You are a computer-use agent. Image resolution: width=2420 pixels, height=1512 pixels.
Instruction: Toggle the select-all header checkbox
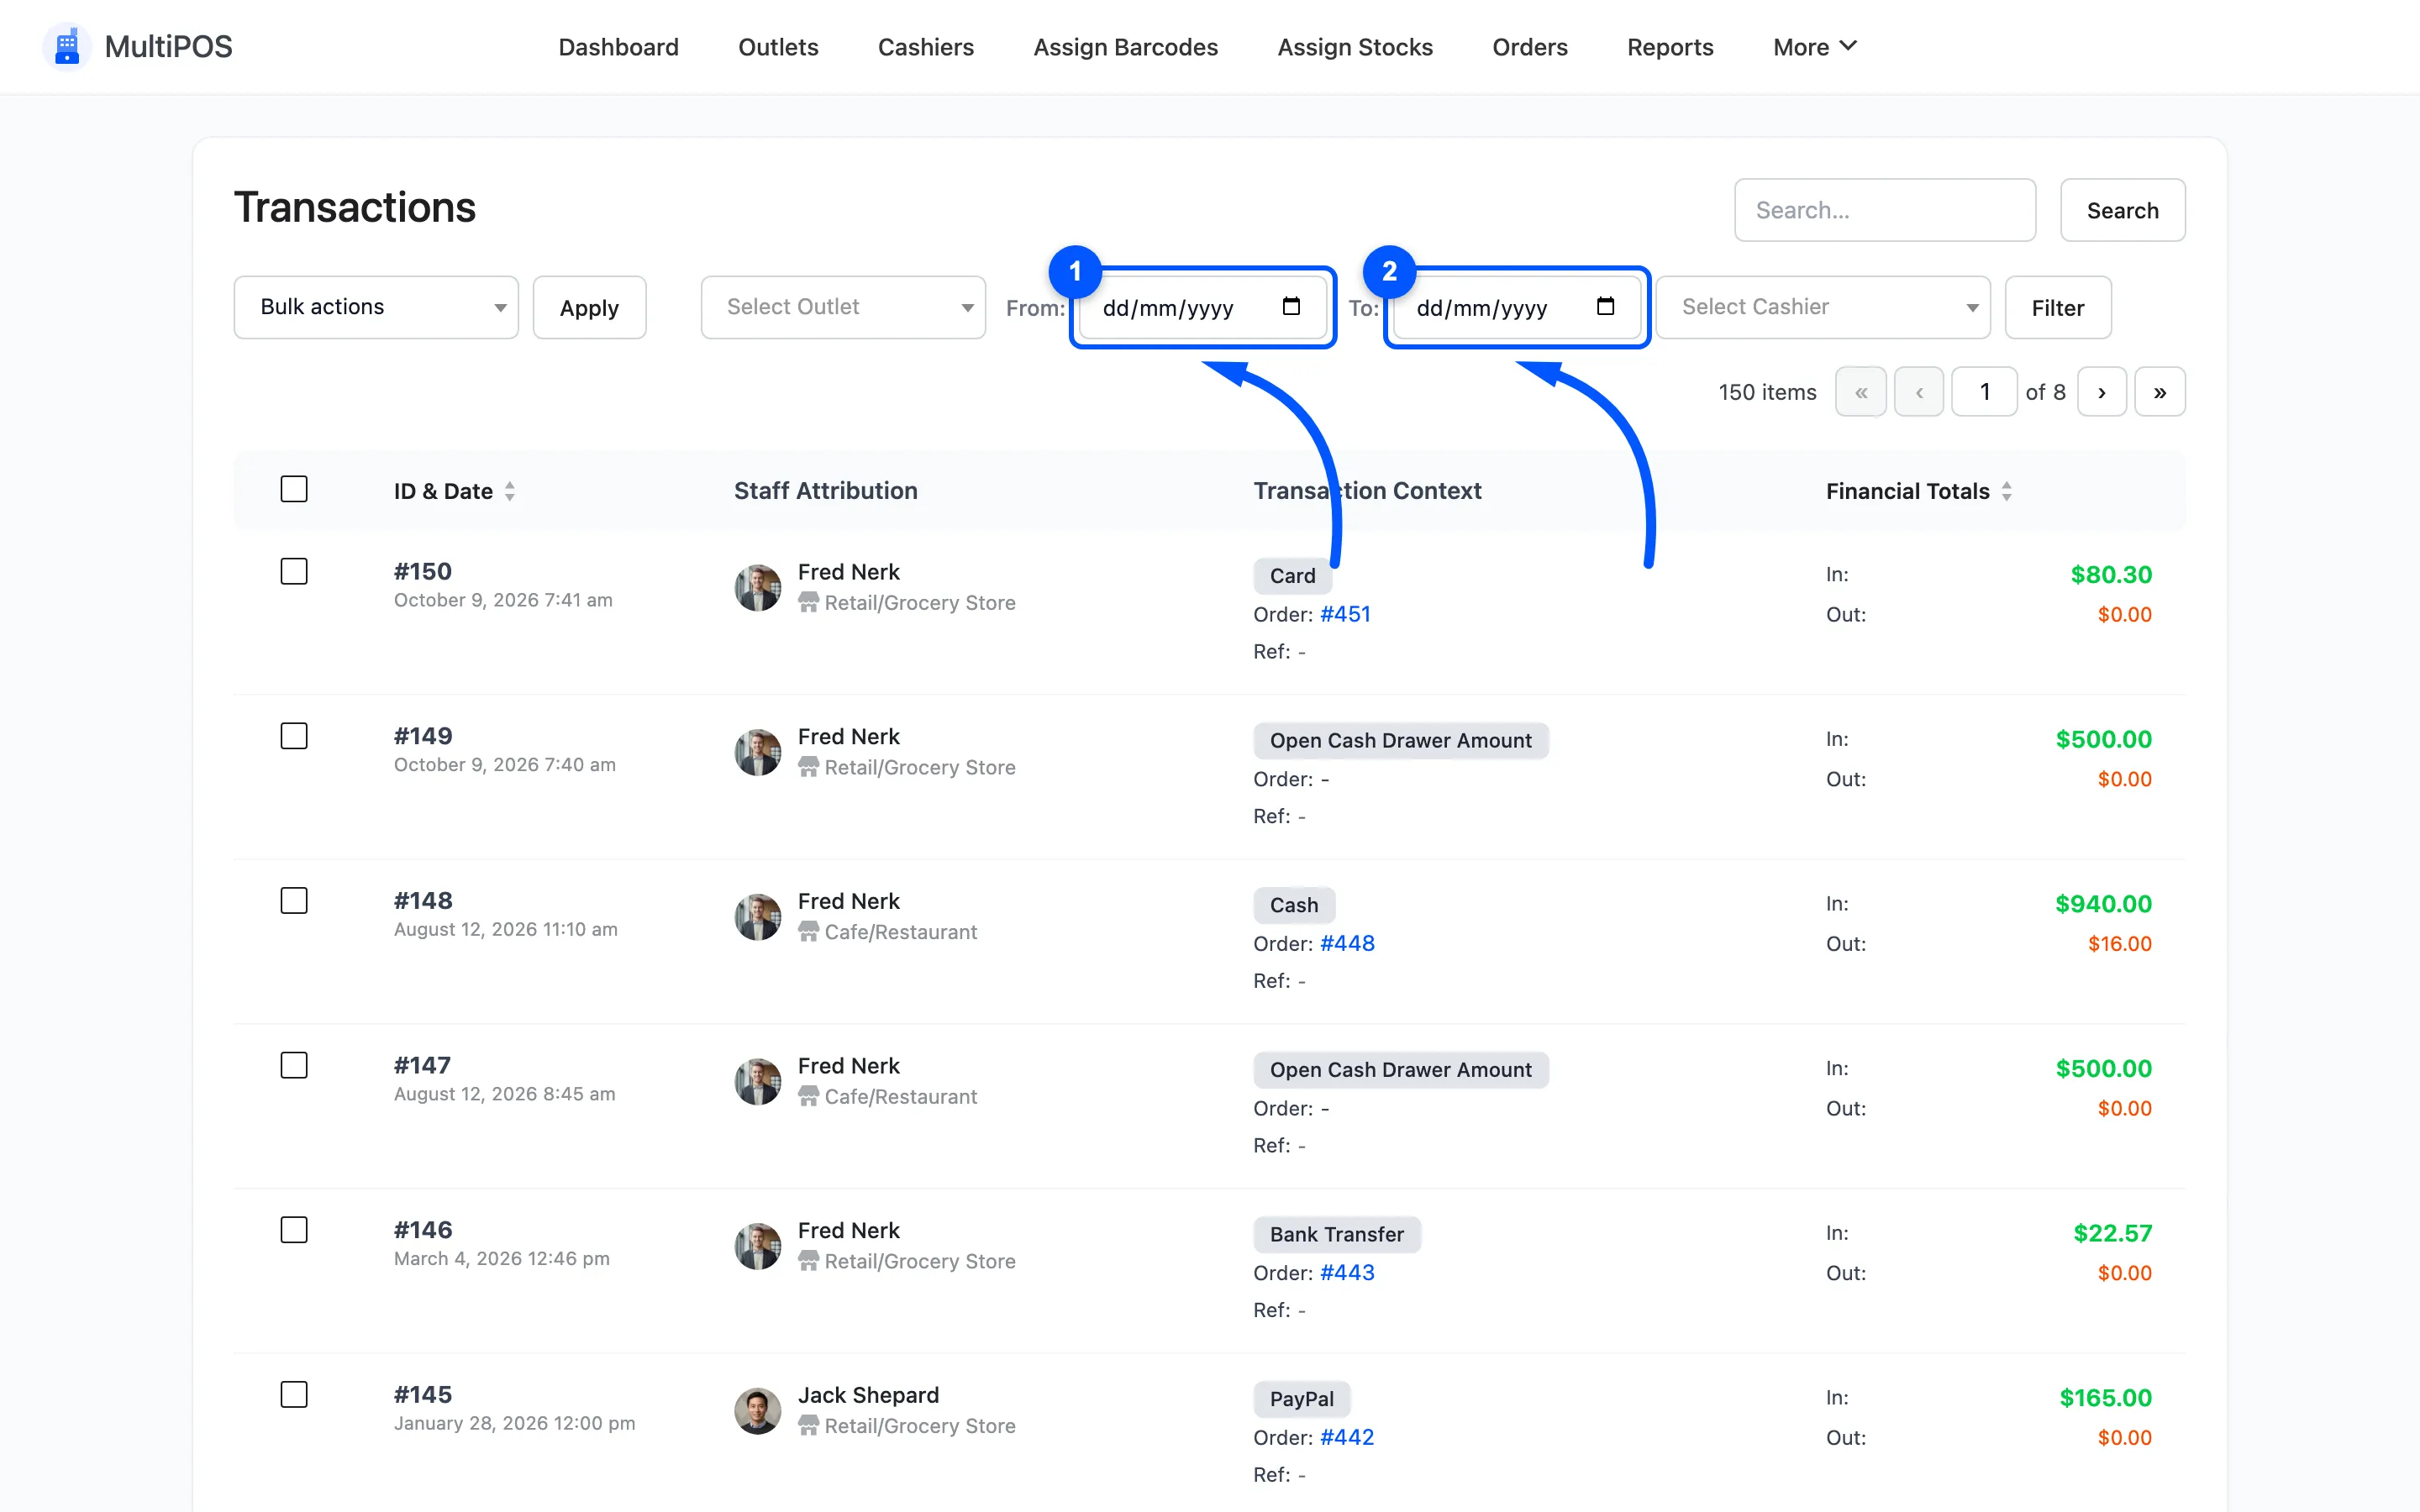[294, 489]
